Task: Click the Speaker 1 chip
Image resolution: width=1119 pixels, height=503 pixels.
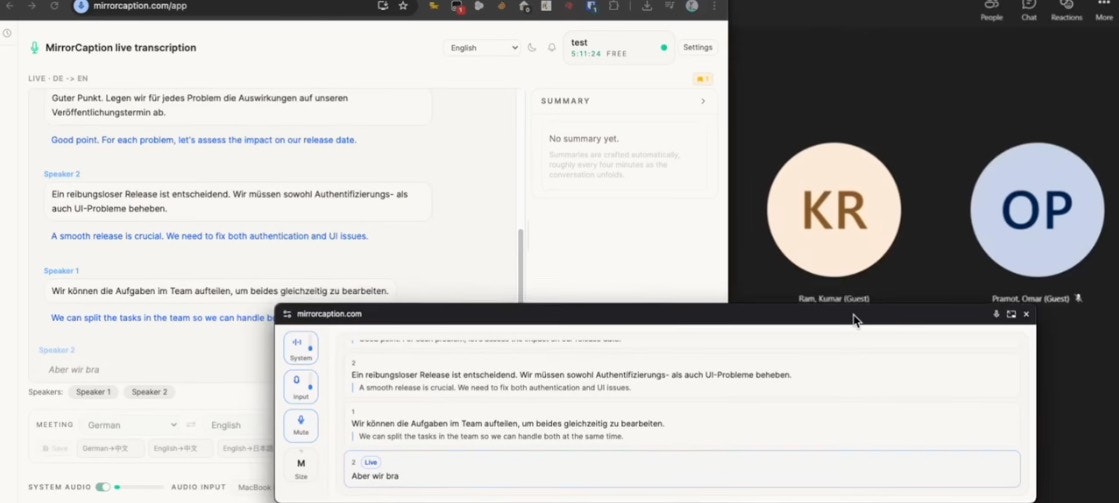Action: 93,392
